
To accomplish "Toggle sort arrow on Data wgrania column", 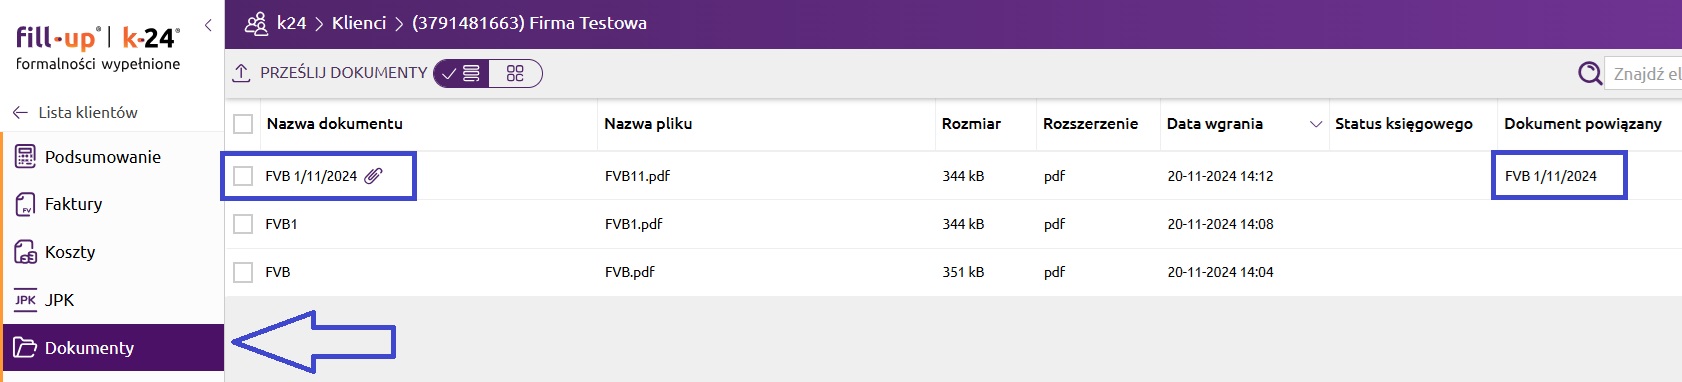I will tap(1316, 124).
